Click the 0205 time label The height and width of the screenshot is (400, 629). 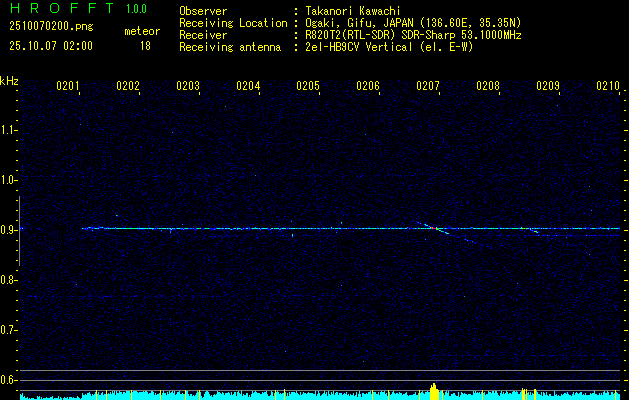point(308,86)
